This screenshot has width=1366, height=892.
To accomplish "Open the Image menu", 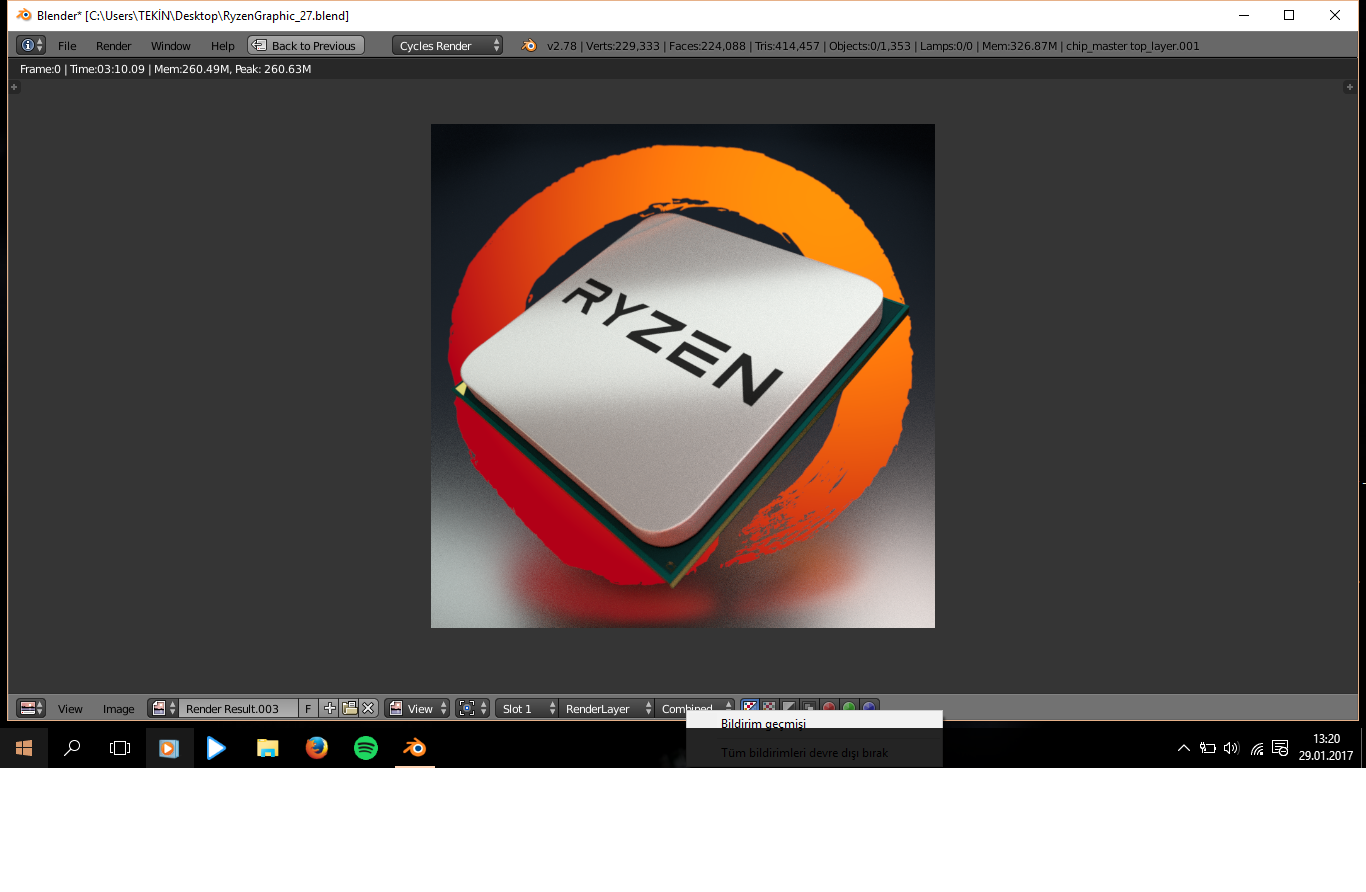I will coord(118,709).
